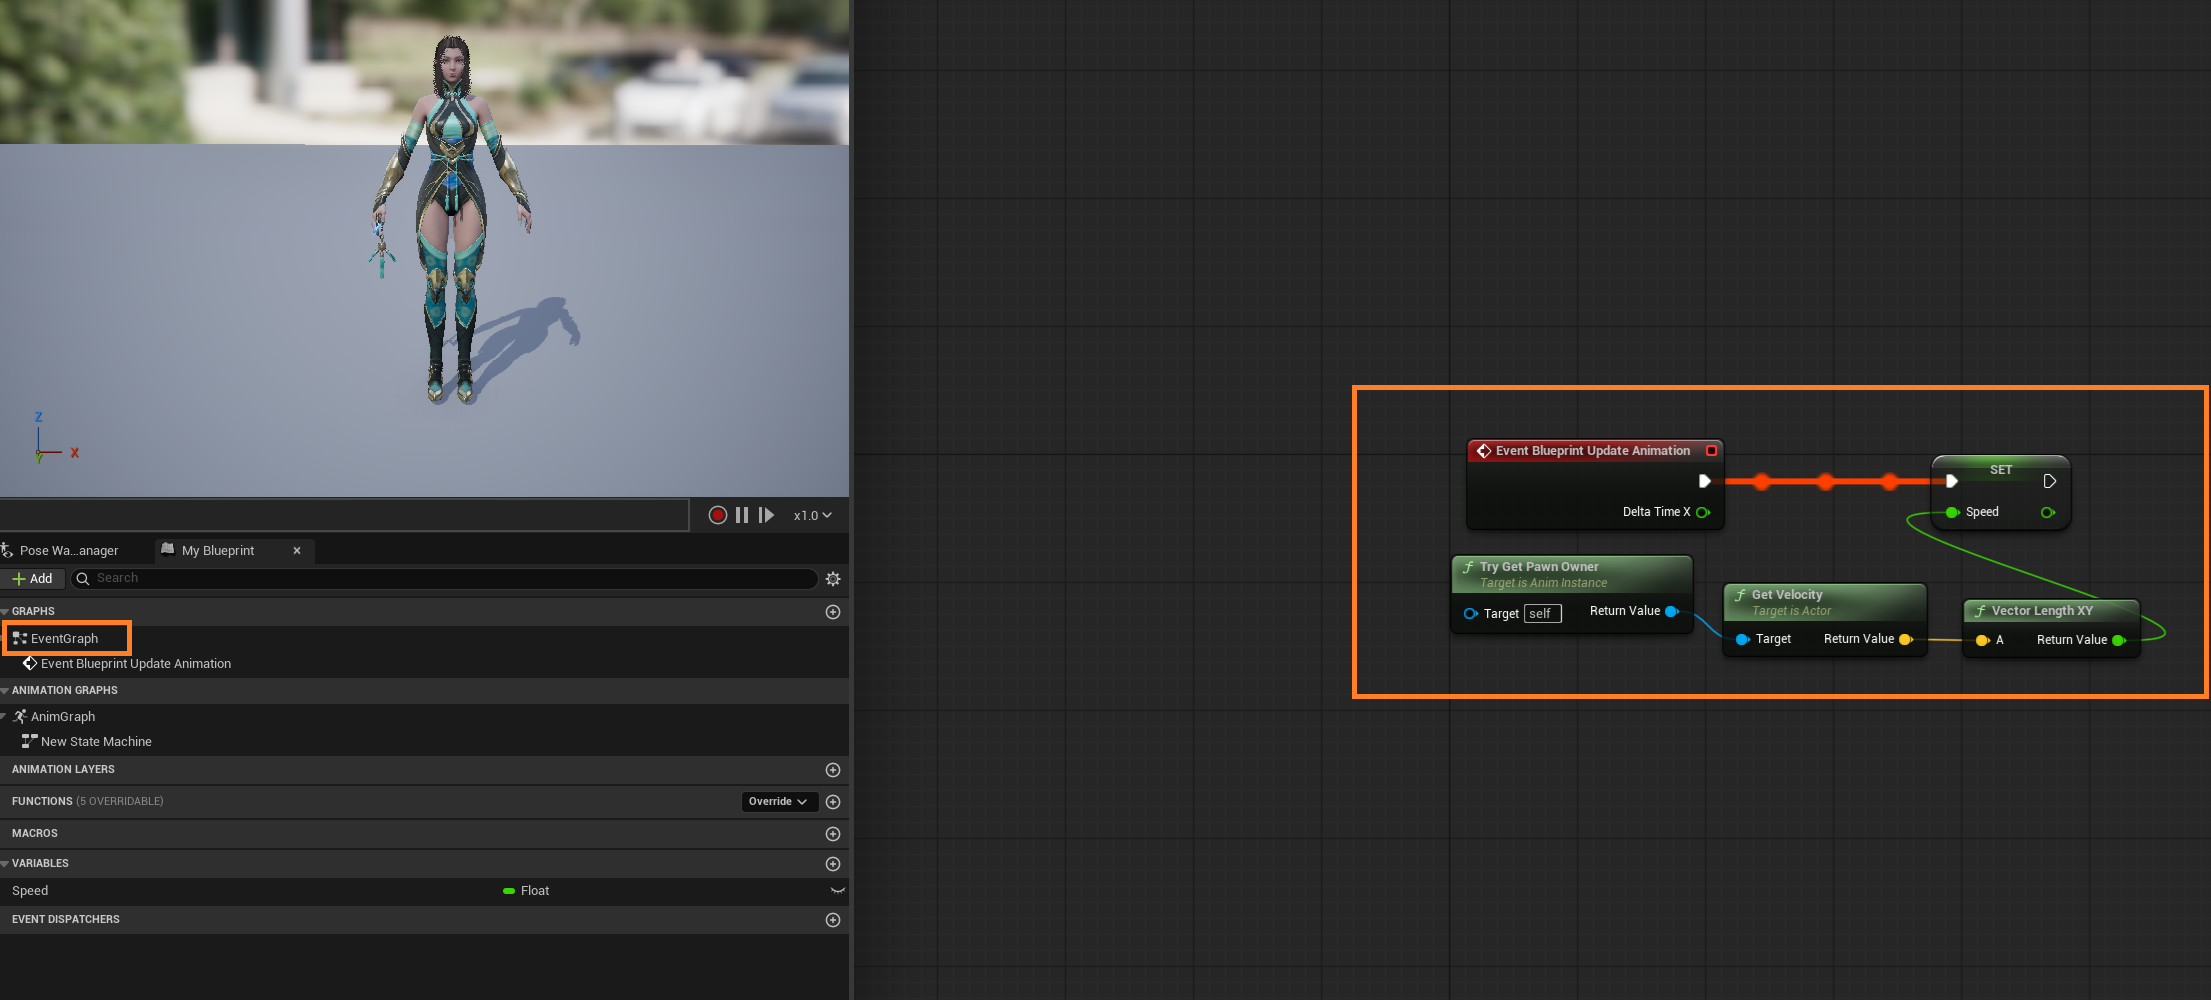
Task: Click the Add button in My Blueprint
Action: (32, 578)
